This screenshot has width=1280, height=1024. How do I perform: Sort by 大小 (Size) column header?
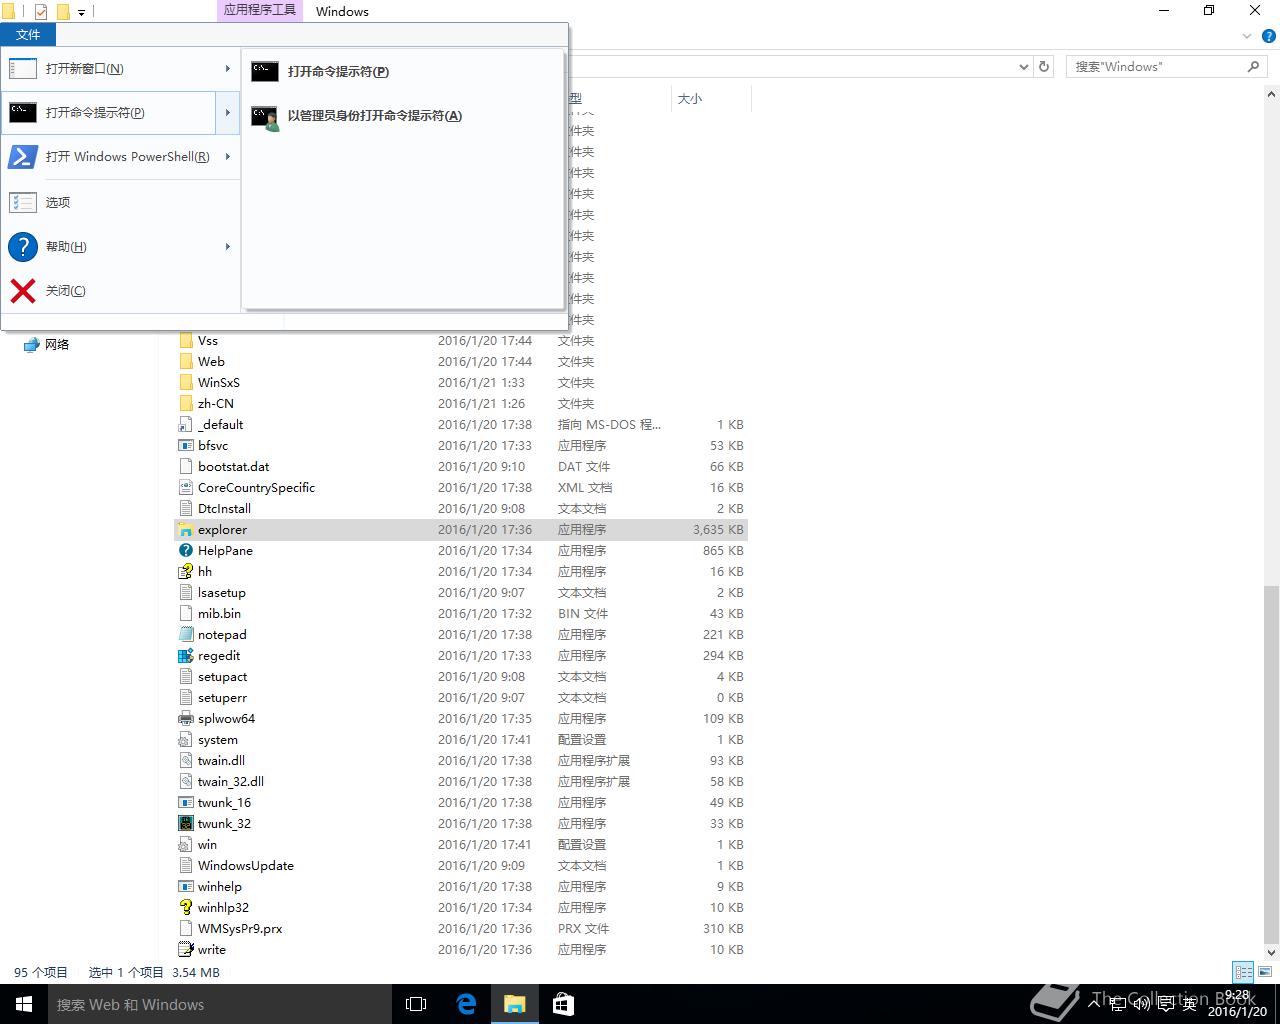tap(690, 99)
